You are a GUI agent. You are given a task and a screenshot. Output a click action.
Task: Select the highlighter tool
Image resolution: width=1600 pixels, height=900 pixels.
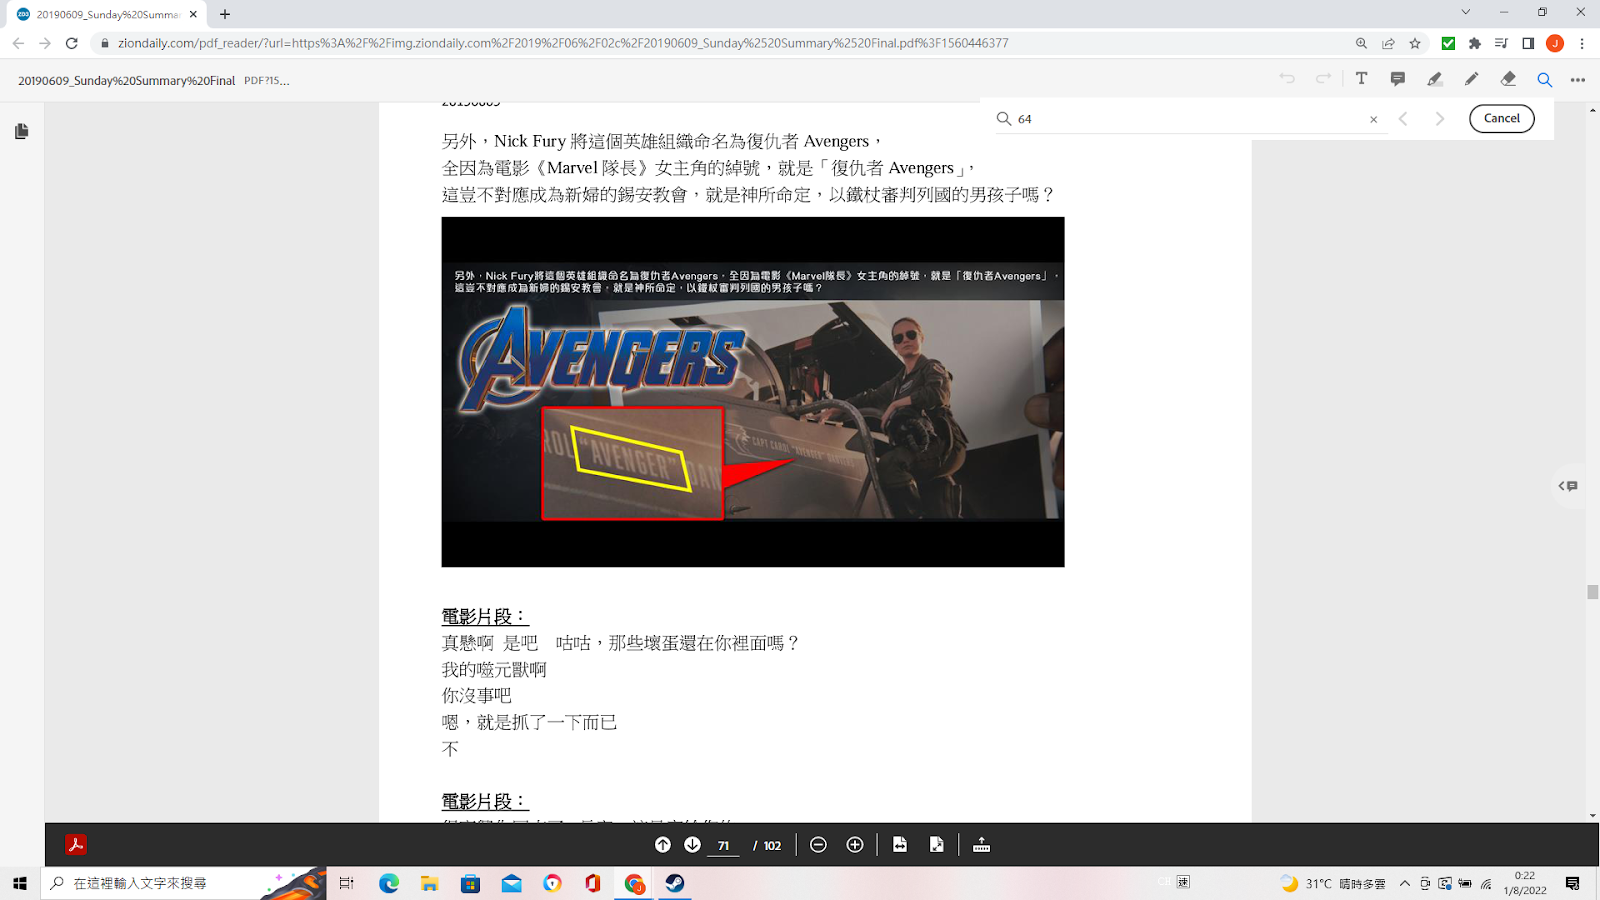[x=1435, y=79]
